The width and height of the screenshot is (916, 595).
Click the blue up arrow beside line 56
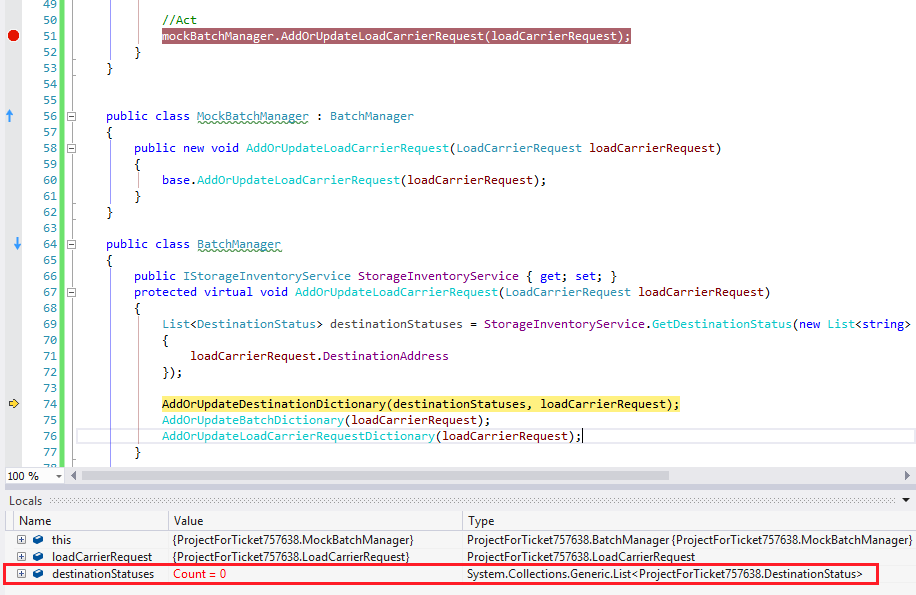click(x=10, y=116)
